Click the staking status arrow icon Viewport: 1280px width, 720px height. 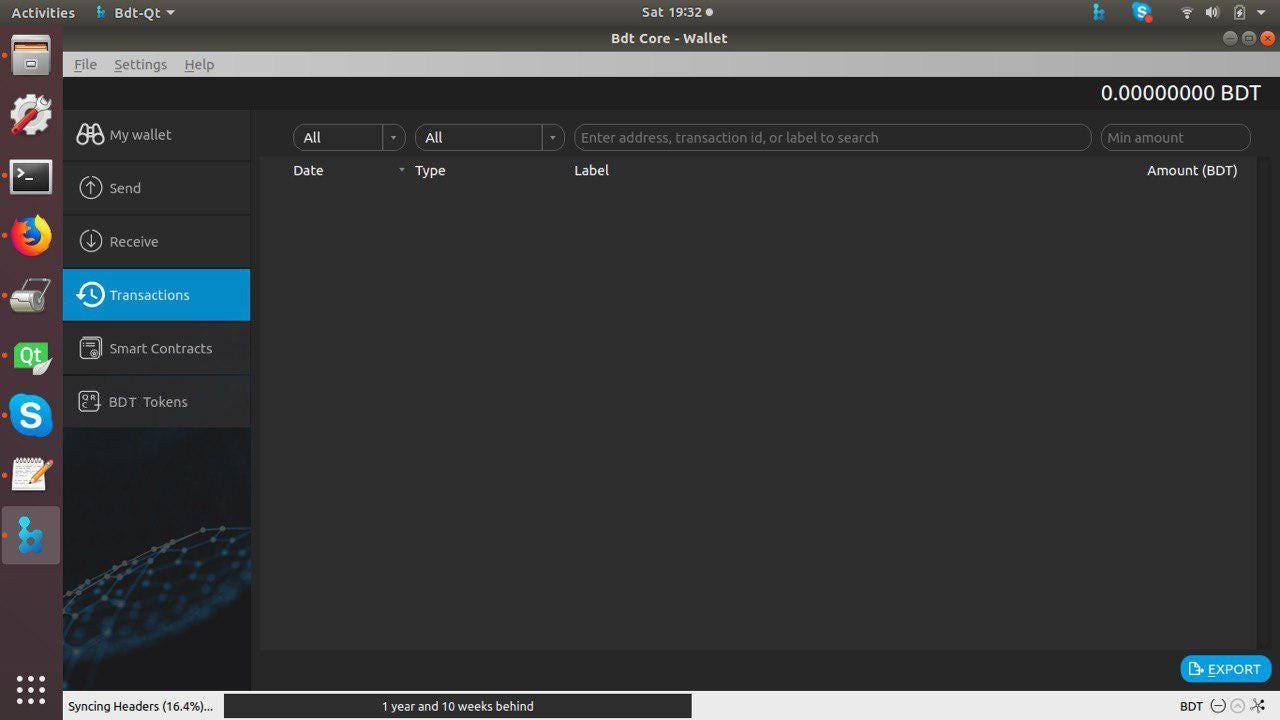pos(1238,706)
